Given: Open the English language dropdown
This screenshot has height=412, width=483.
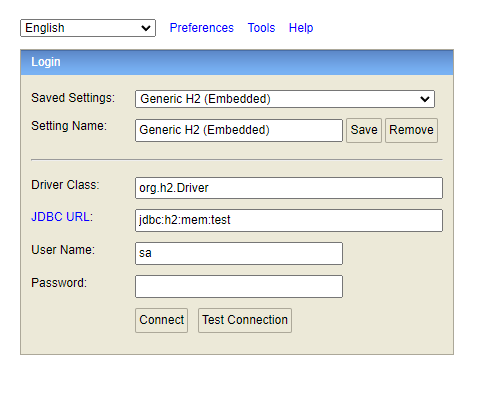Looking at the screenshot, I should click(x=88, y=28).
